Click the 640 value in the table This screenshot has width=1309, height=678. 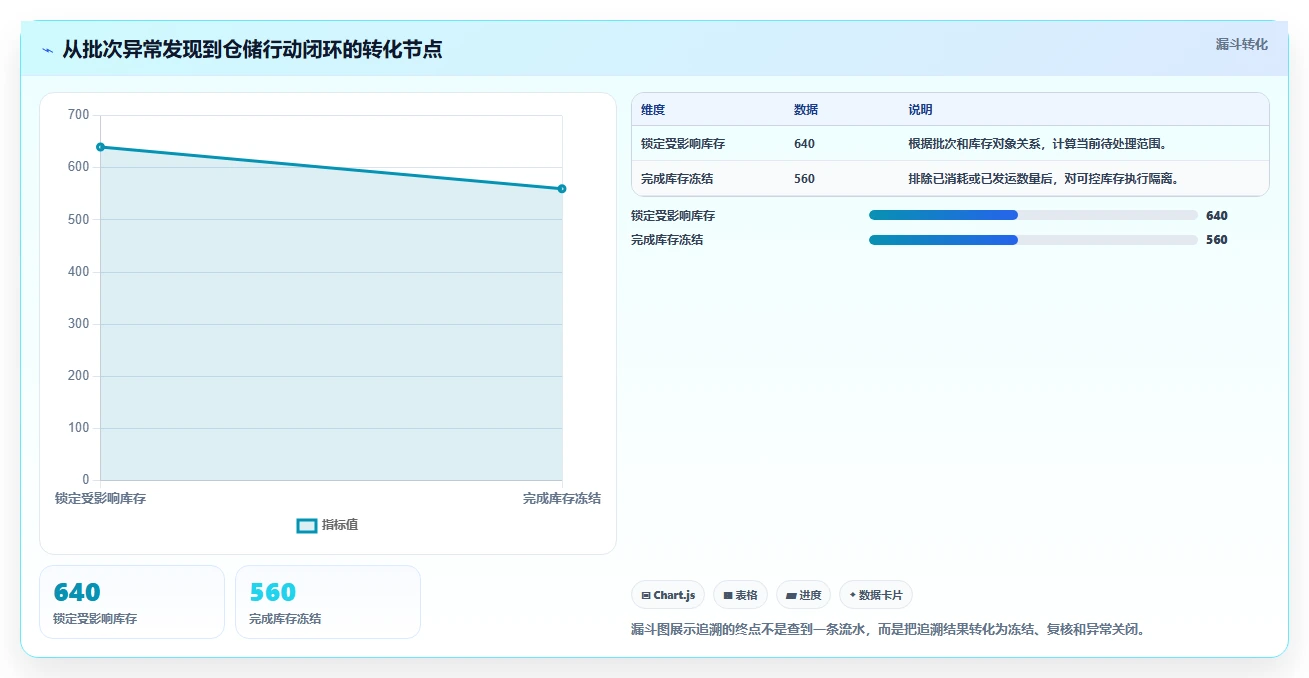804,144
